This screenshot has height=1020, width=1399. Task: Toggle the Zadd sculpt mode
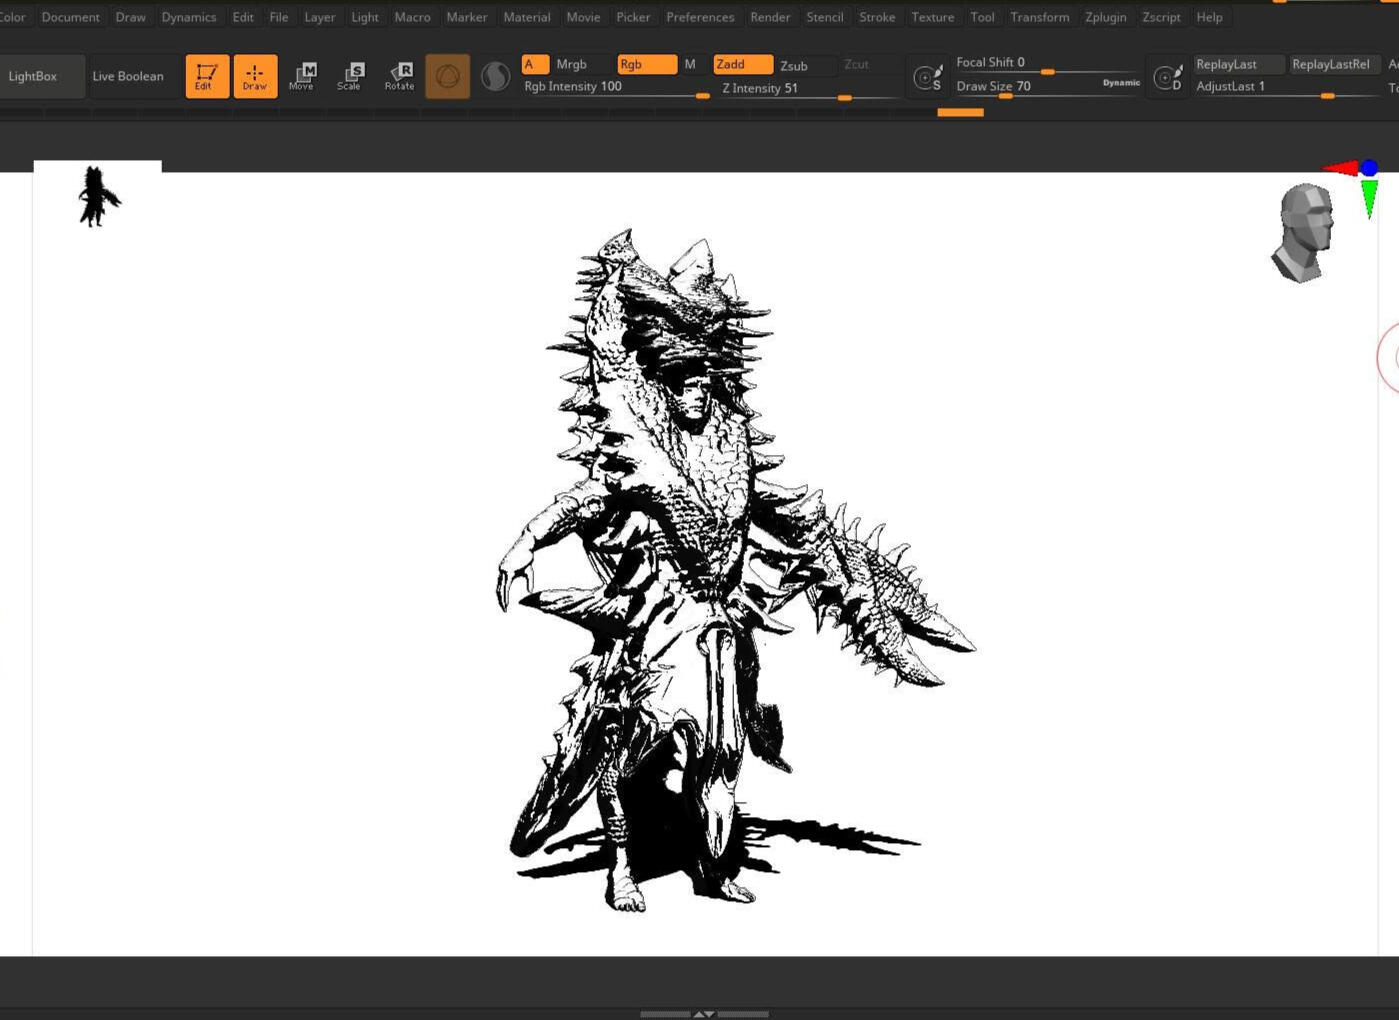pos(743,64)
